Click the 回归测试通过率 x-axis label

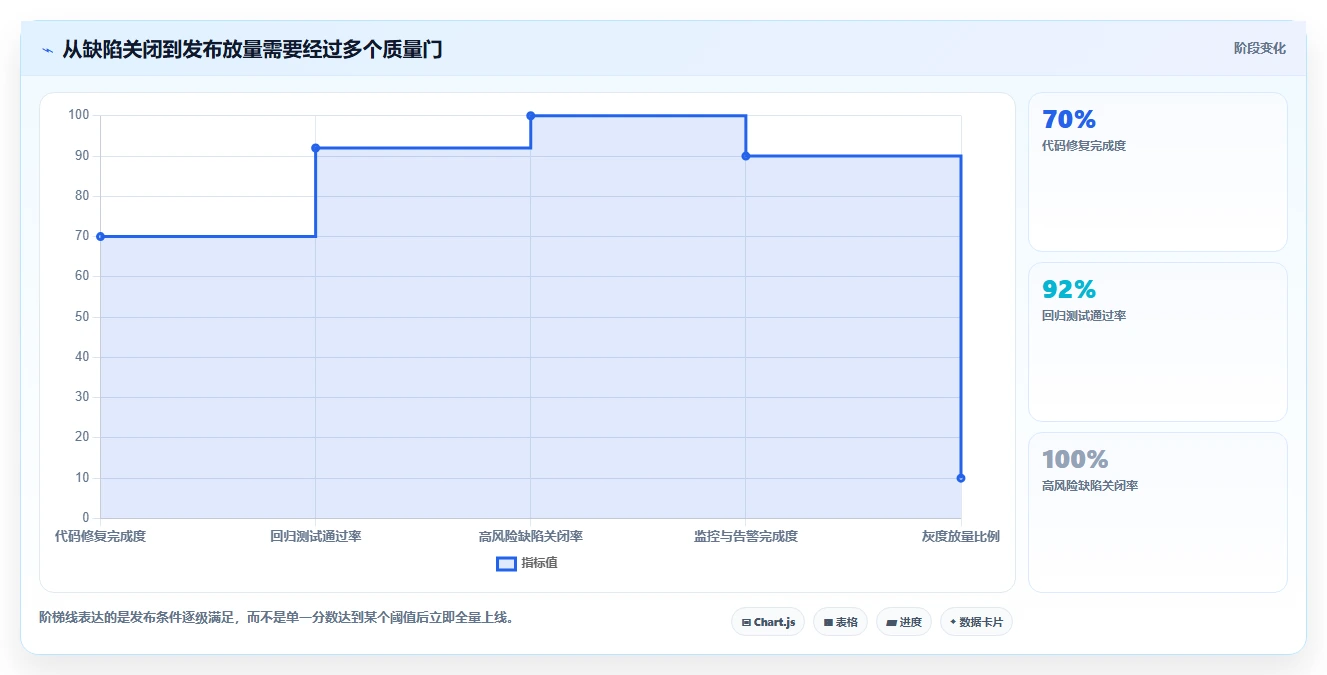click(315, 536)
